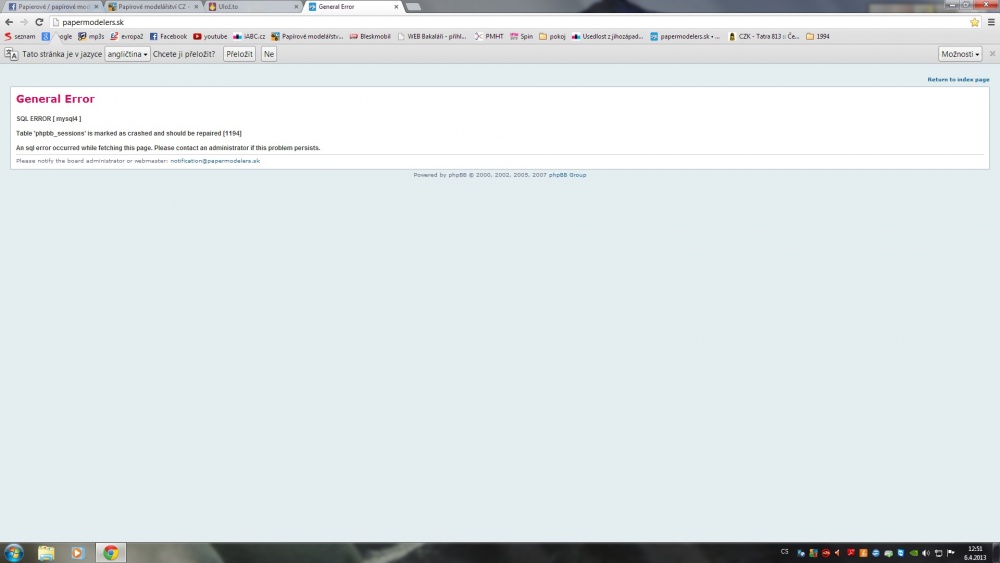This screenshot has width=1000, height=563.
Task: Open the Možnosti options dropdown
Action: click(x=960, y=54)
